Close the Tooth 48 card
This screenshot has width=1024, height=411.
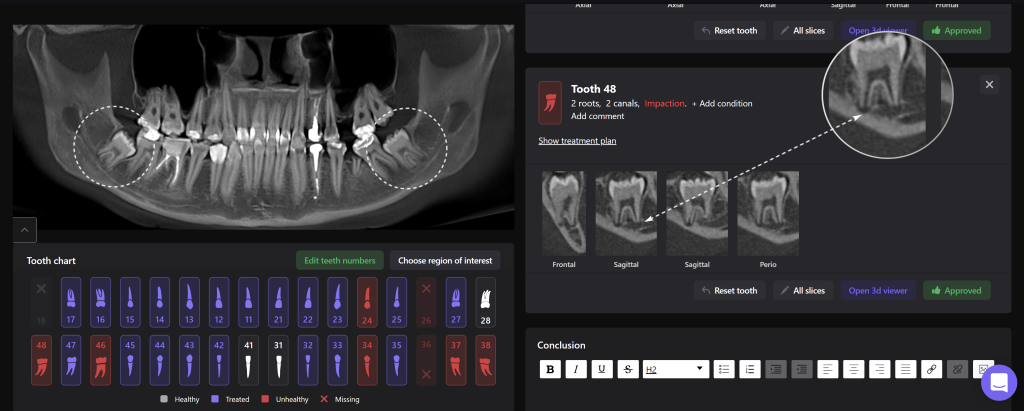pos(990,85)
